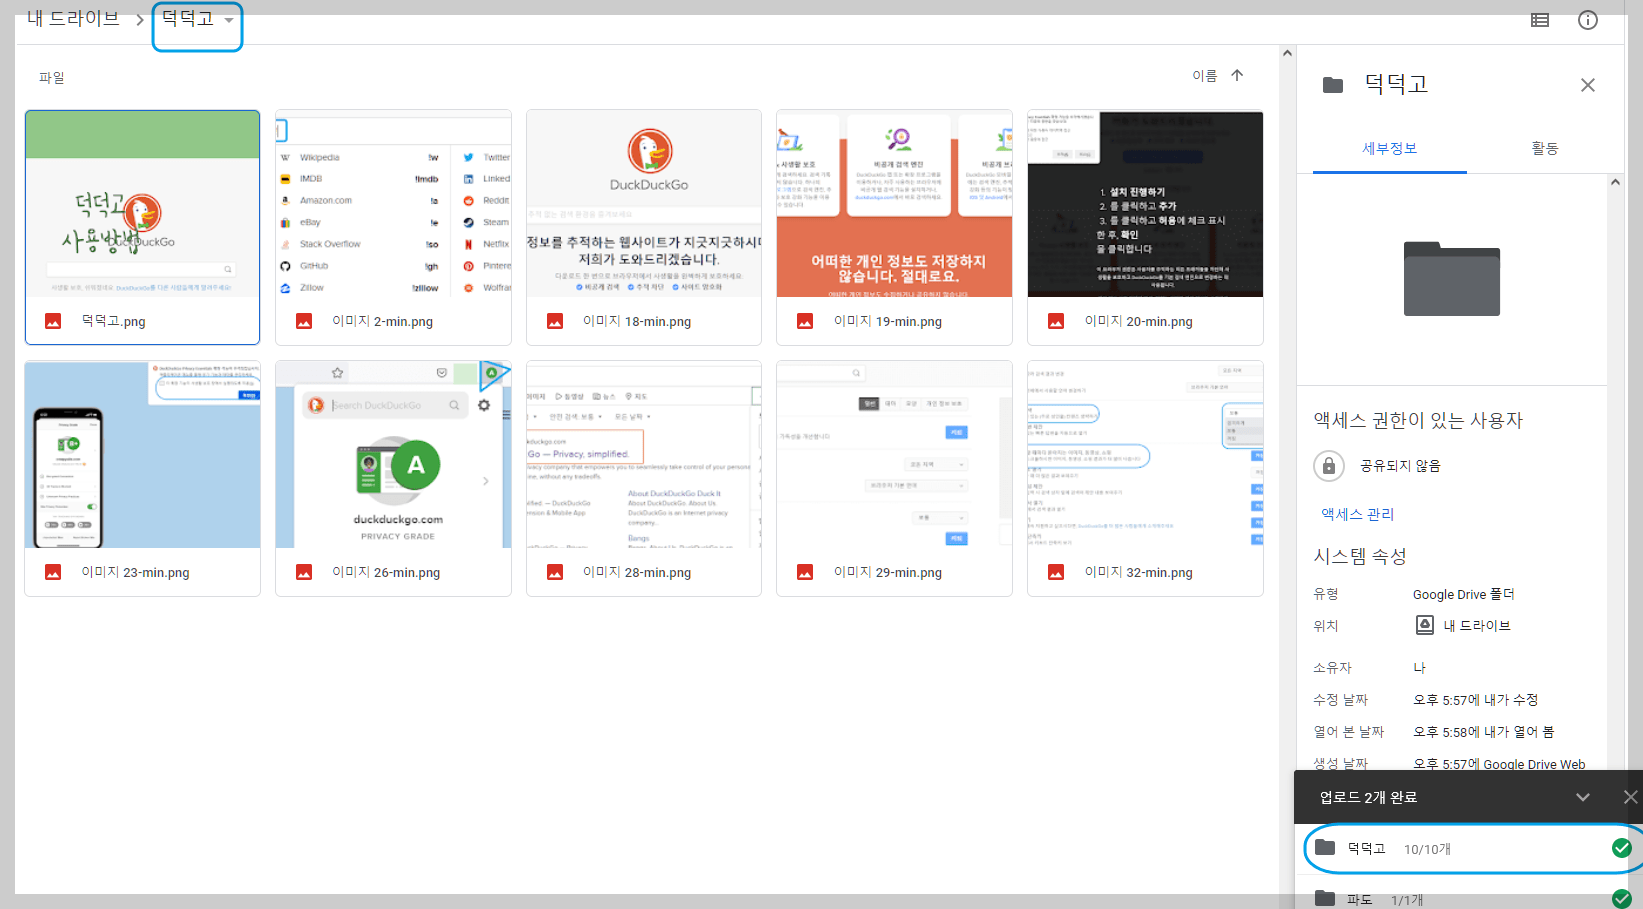The image size is (1643, 909).
Task: Click image file icon of 이미지 23-min.png
Action: point(53,572)
